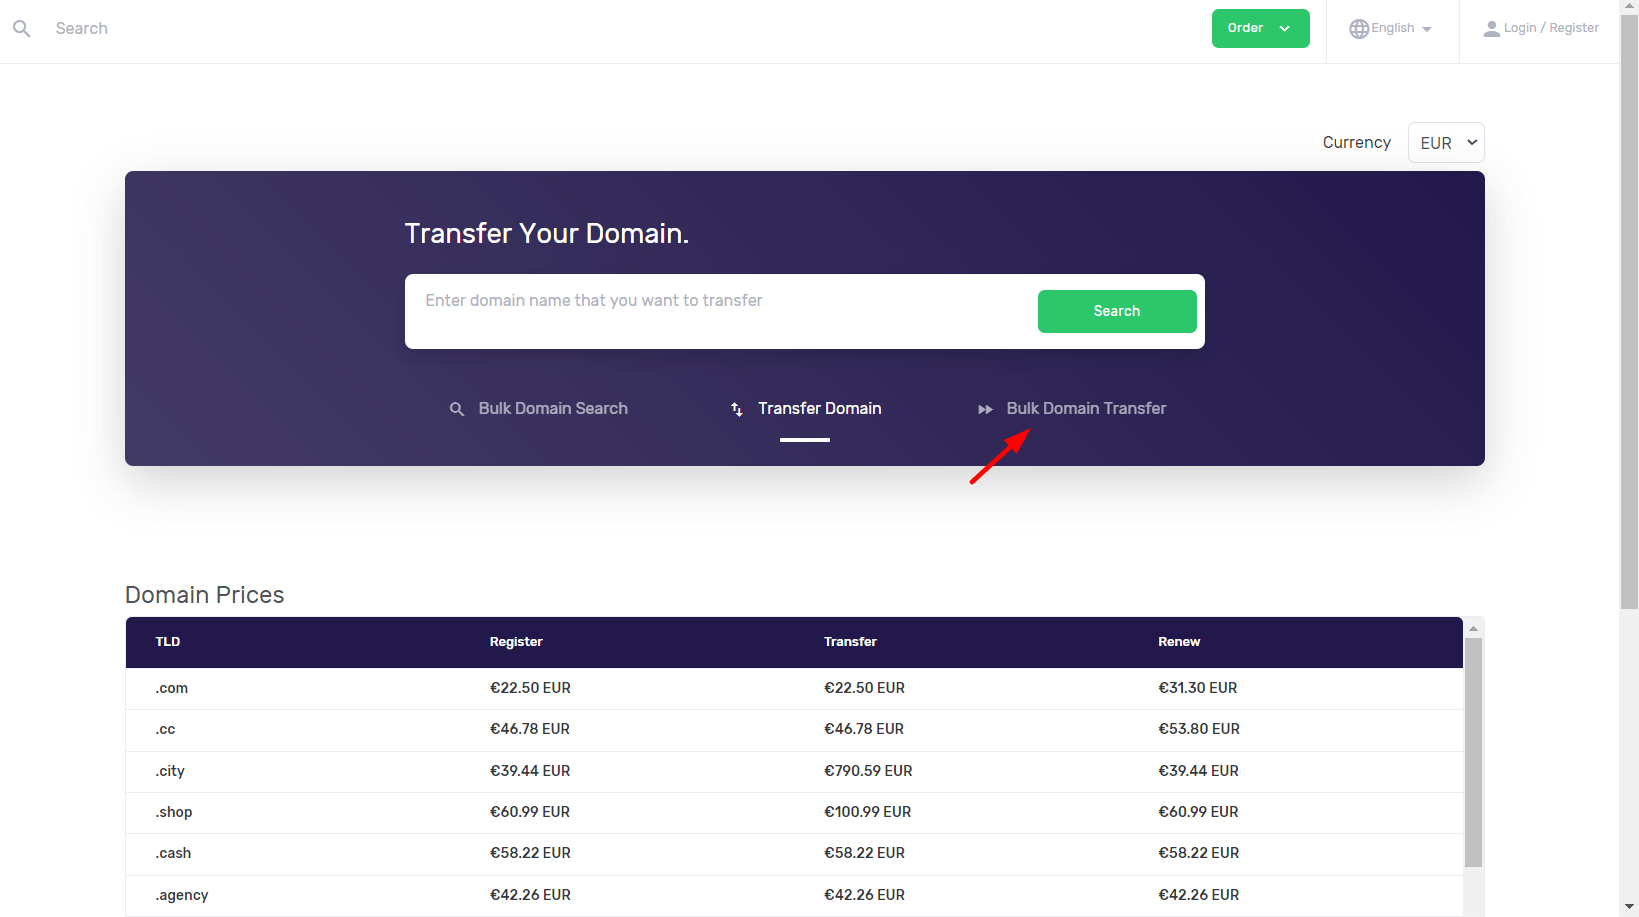
Task: Click the Currency label
Action: click(x=1357, y=142)
